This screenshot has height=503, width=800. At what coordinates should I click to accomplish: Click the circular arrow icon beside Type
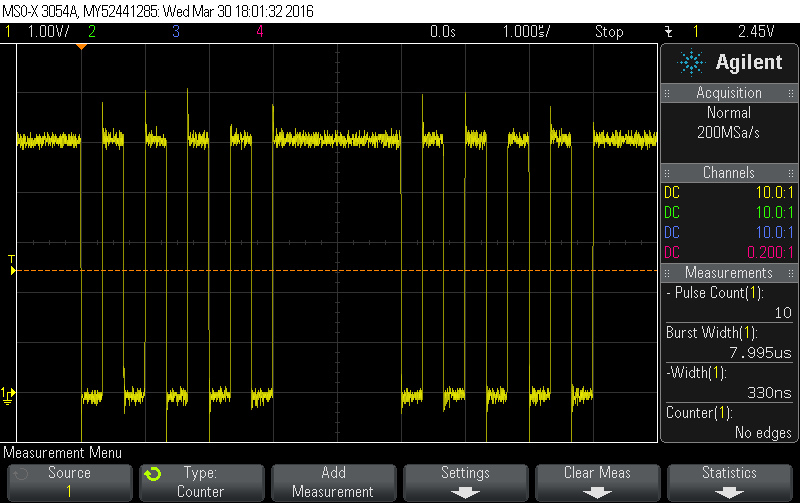click(152, 474)
